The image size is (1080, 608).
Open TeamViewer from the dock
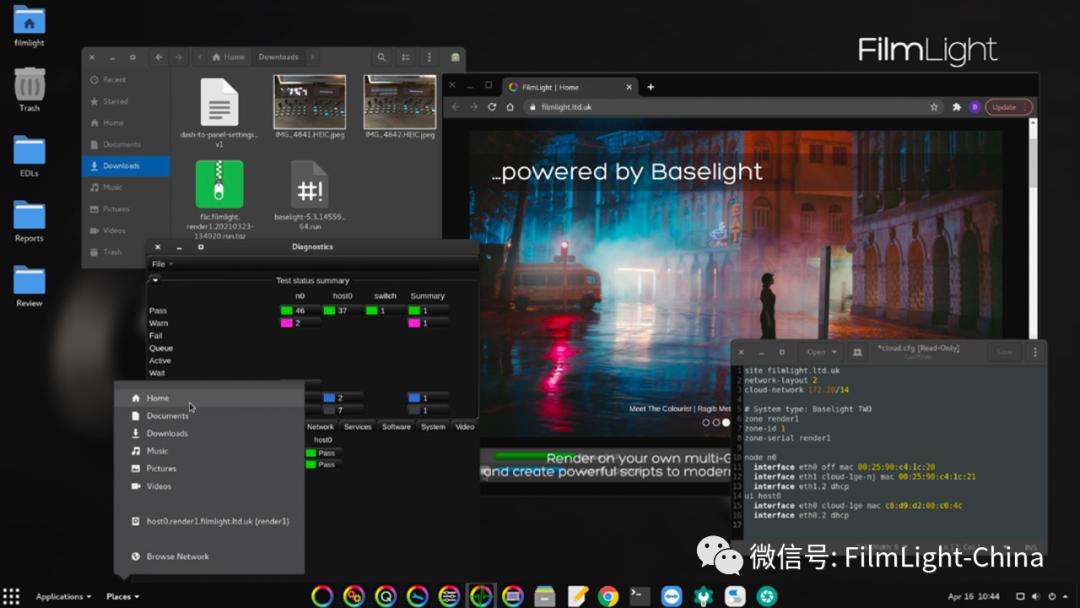tap(671, 596)
